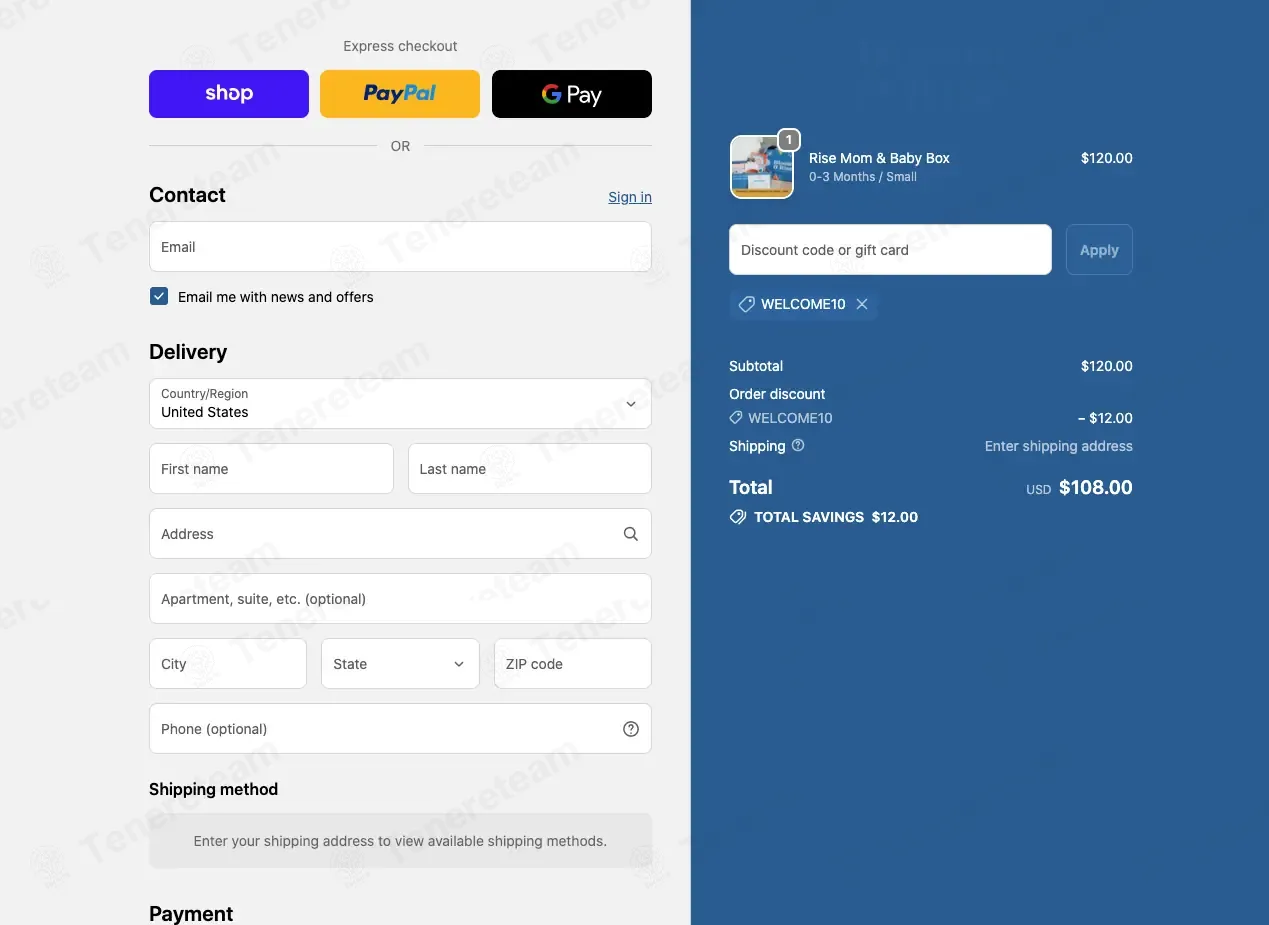Viewport: 1269px width, 925px height.
Task: Select the First name field
Action: click(x=271, y=469)
